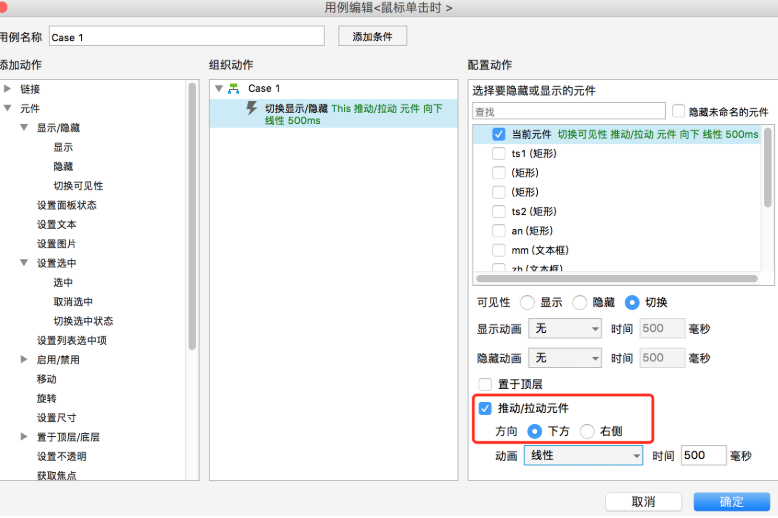This screenshot has width=778, height=518.
Task: Select the 移动 action
Action: pyautogui.click(x=47, y=379)
